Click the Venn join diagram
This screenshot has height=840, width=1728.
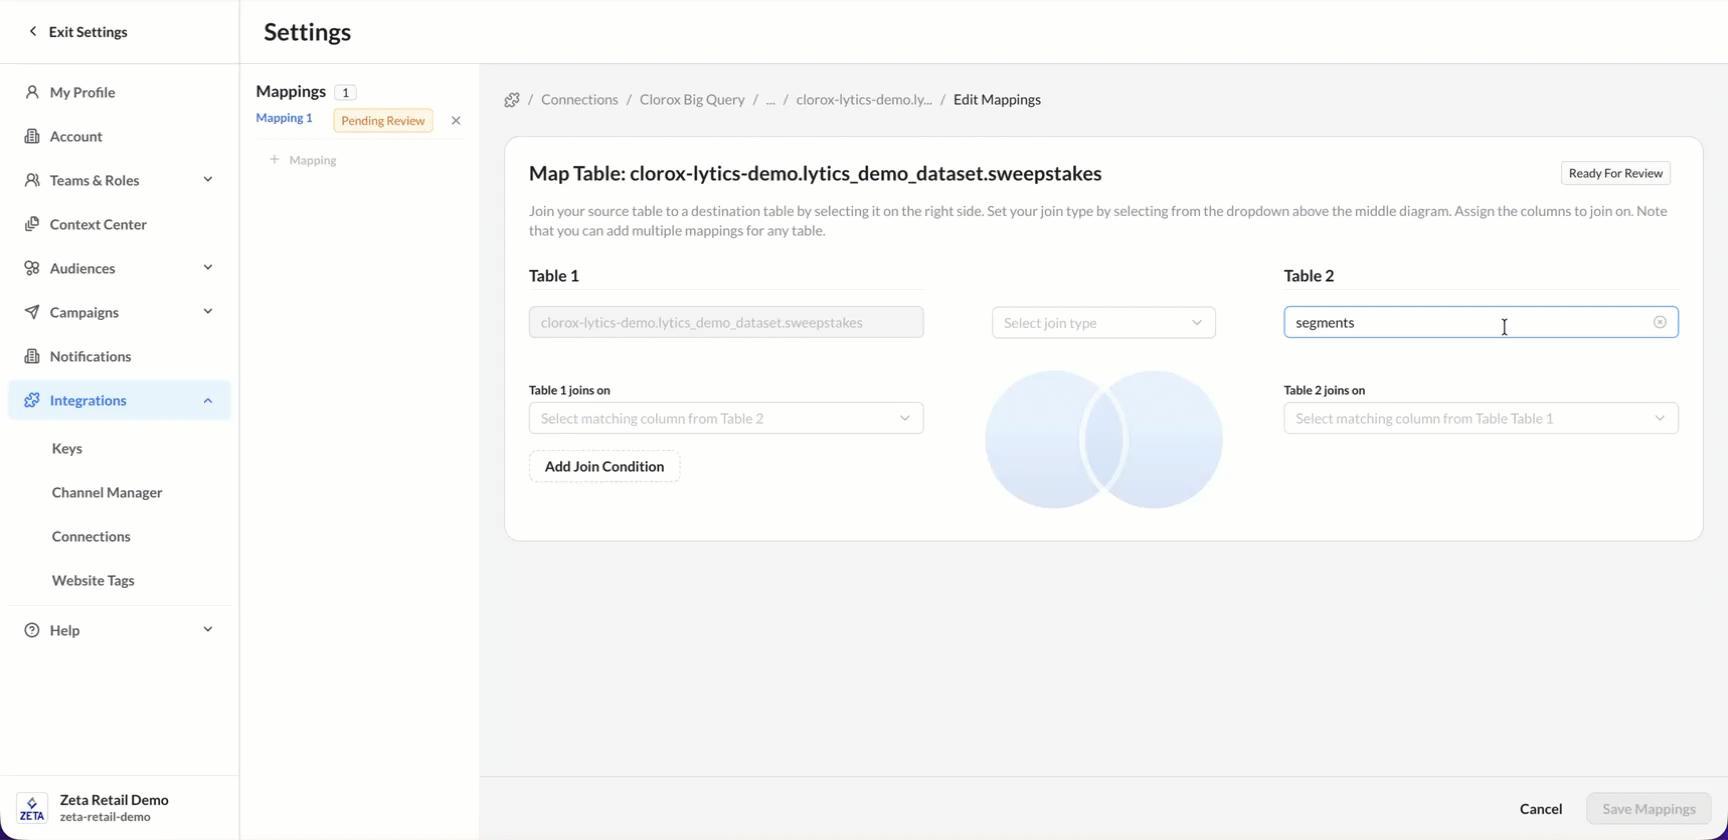tap(1104, 440)
